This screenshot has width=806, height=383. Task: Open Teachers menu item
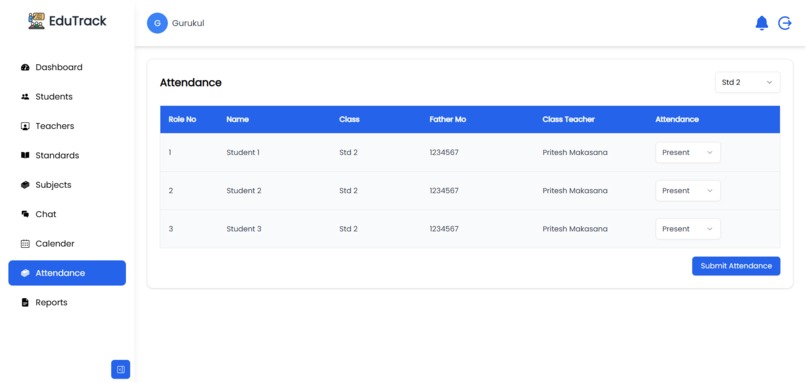67,126
